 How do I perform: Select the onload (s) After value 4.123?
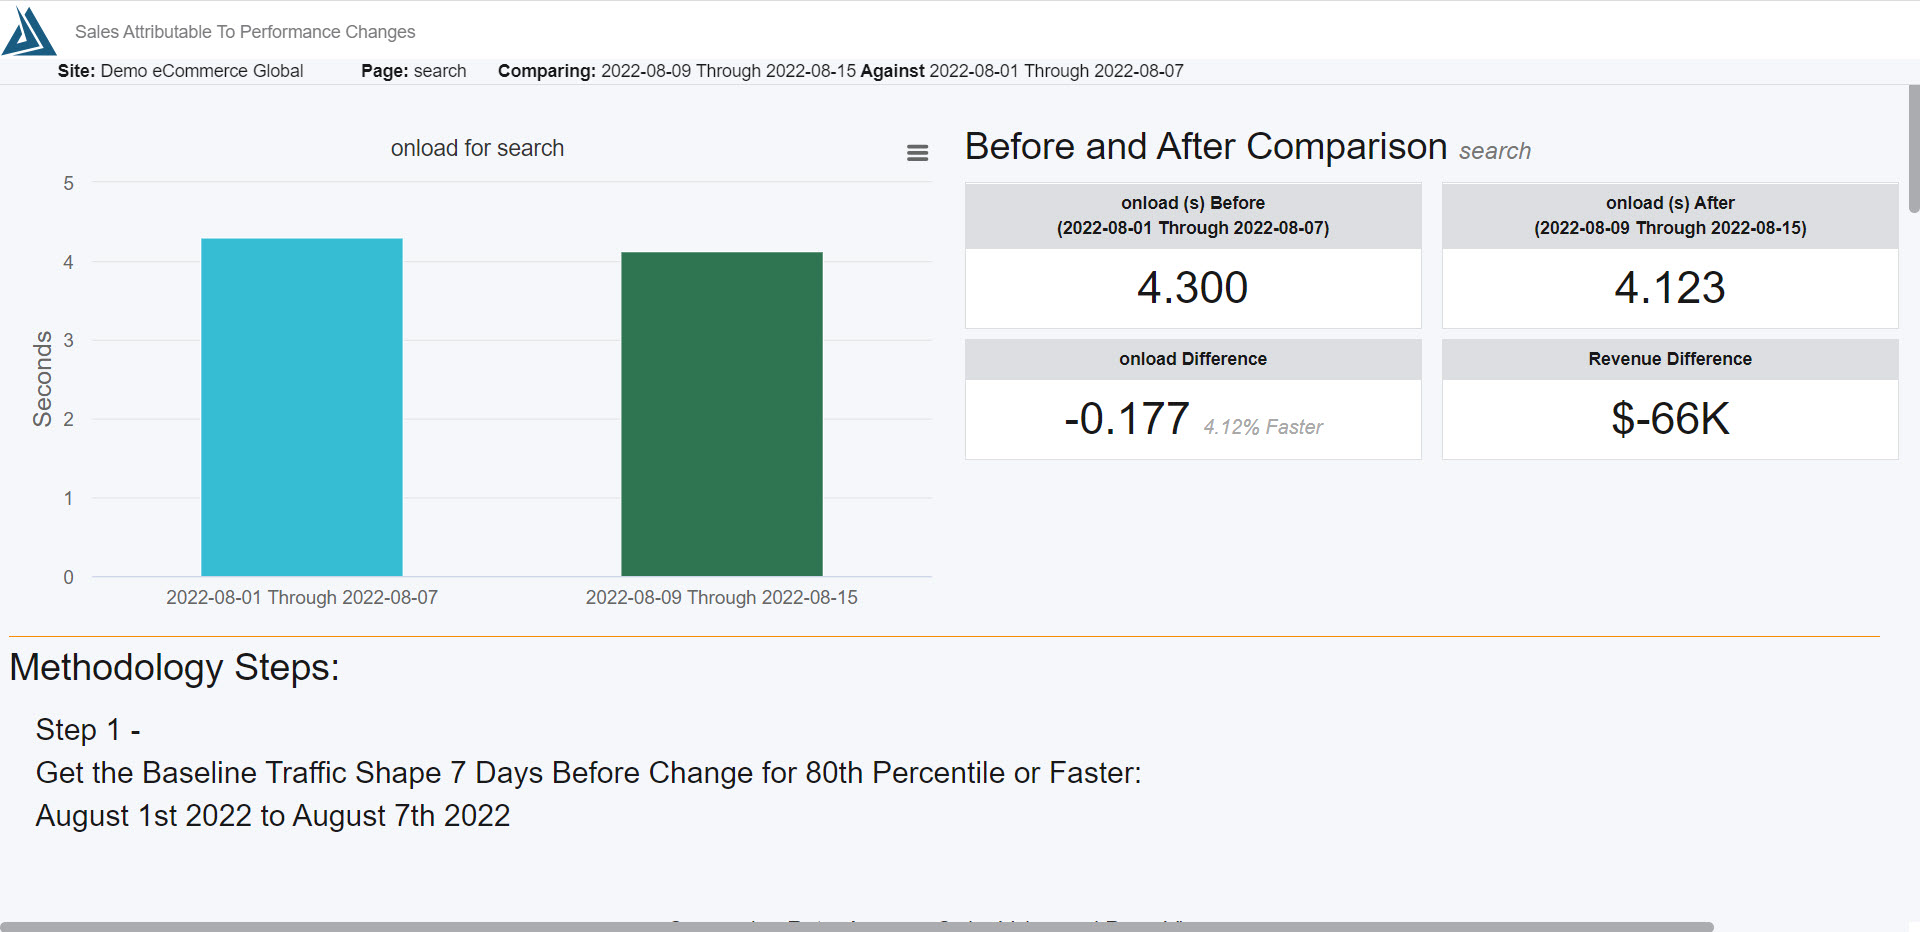coord(1669,288)
